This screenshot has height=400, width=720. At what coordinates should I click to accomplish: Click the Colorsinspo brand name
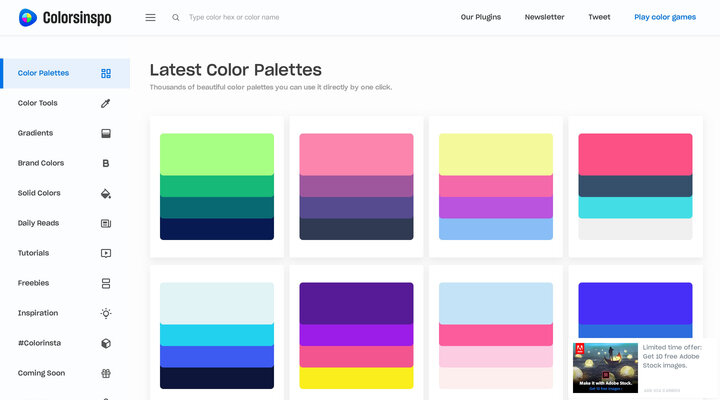[77, 18]
